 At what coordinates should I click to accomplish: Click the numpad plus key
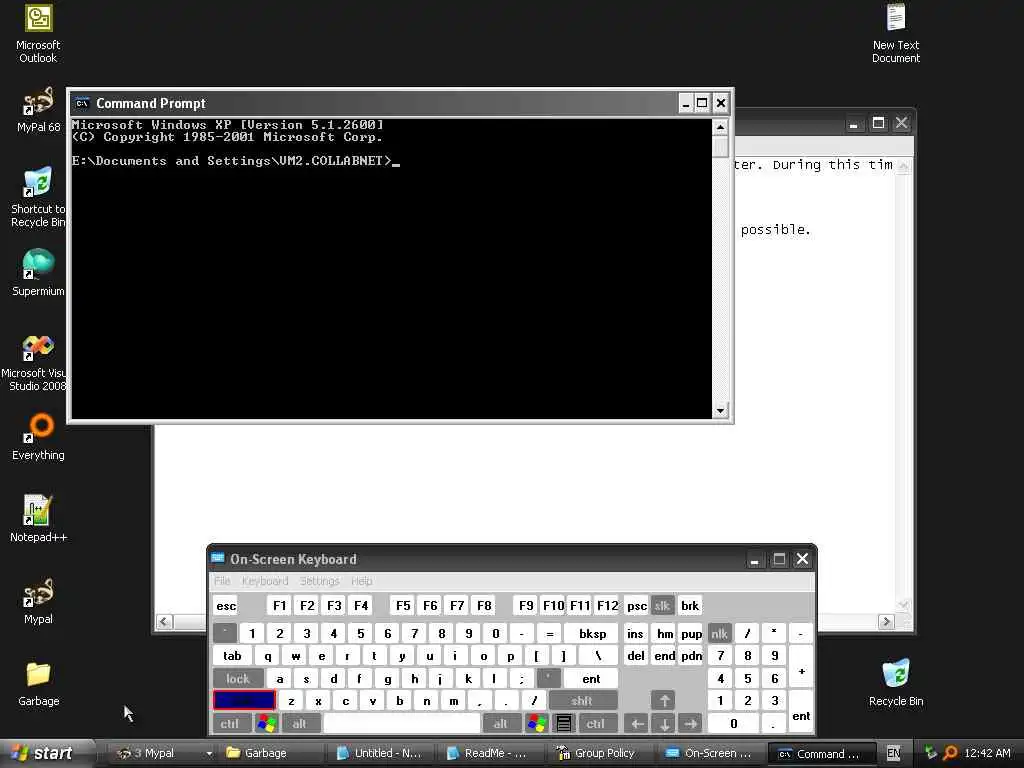801,667
